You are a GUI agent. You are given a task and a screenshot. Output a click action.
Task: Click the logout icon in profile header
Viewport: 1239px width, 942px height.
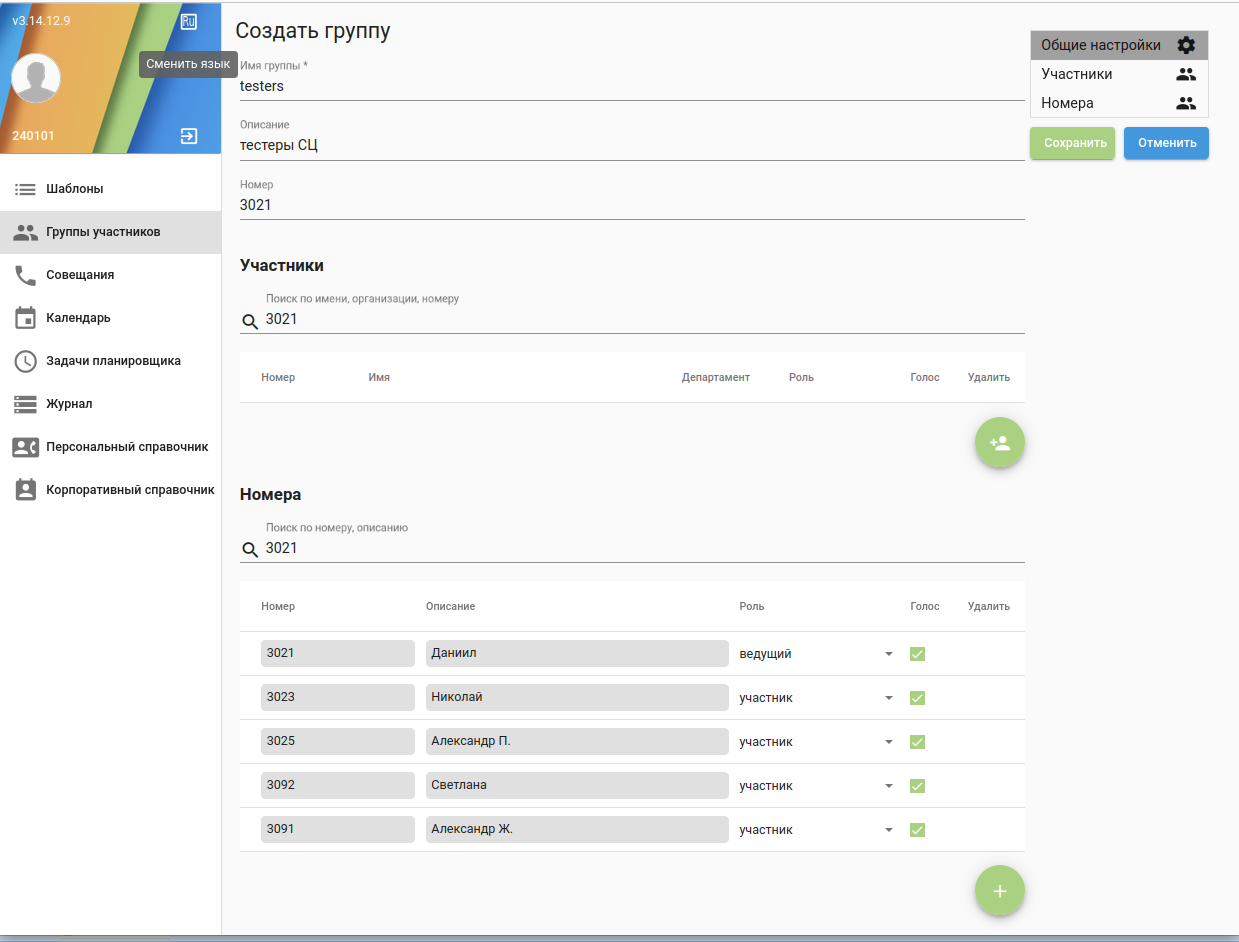(188, 136)
